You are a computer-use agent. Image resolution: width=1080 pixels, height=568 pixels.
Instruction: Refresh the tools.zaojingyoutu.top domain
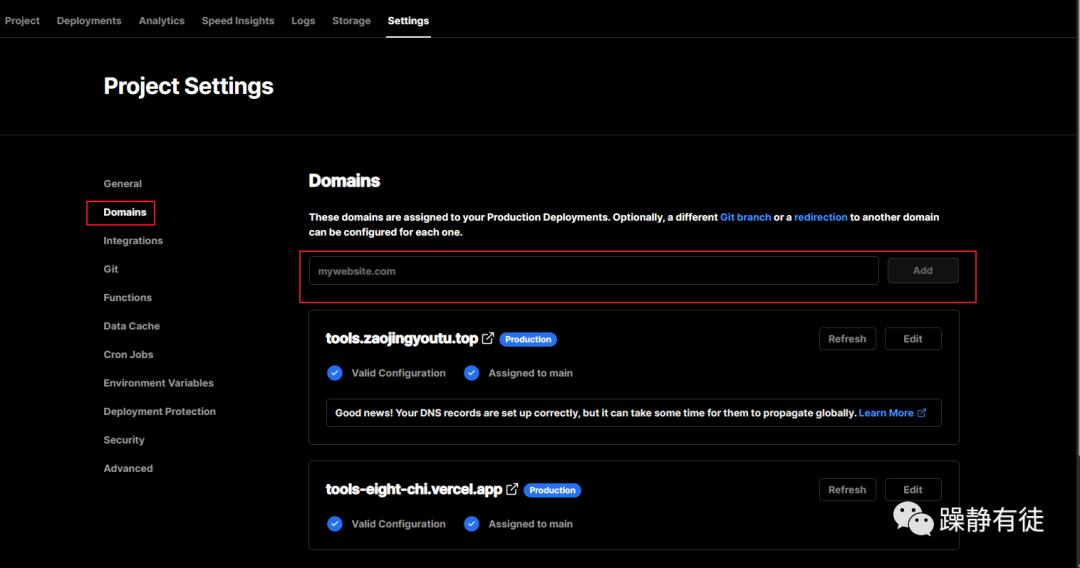[x=847, y=339]
